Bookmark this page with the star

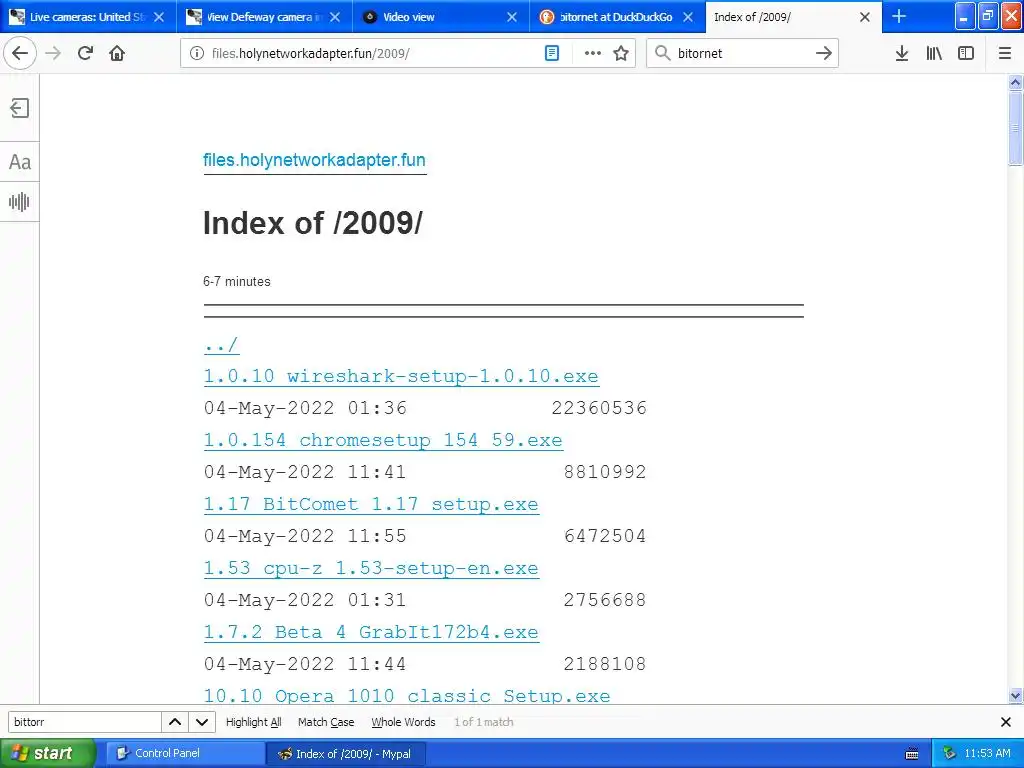coord(621,54)
